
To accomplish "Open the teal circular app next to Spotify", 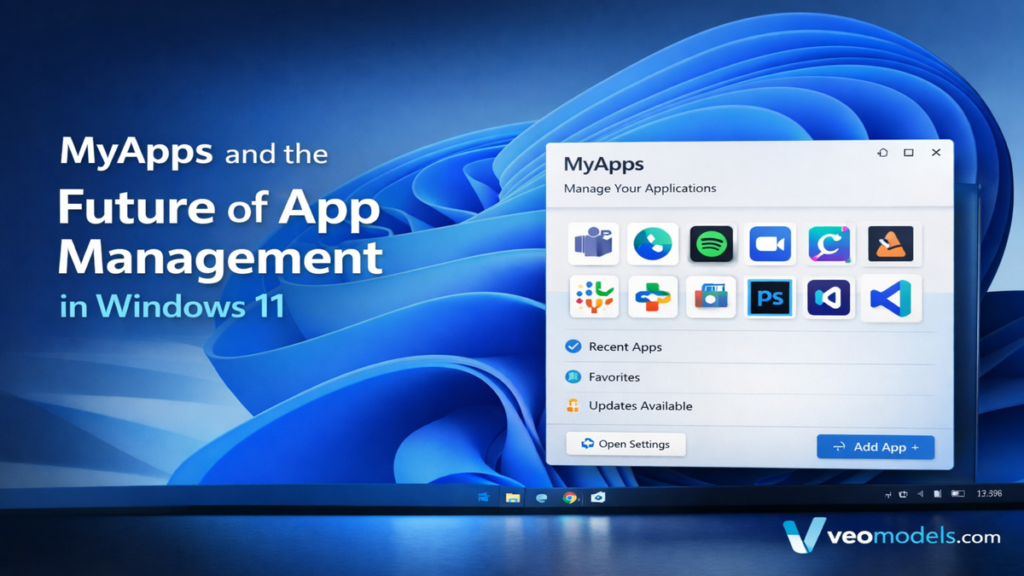I will point(652,243).
